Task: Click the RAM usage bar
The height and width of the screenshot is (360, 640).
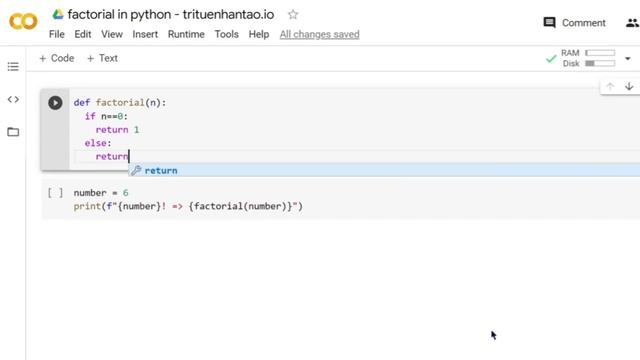Action: (x=600, y=53)
